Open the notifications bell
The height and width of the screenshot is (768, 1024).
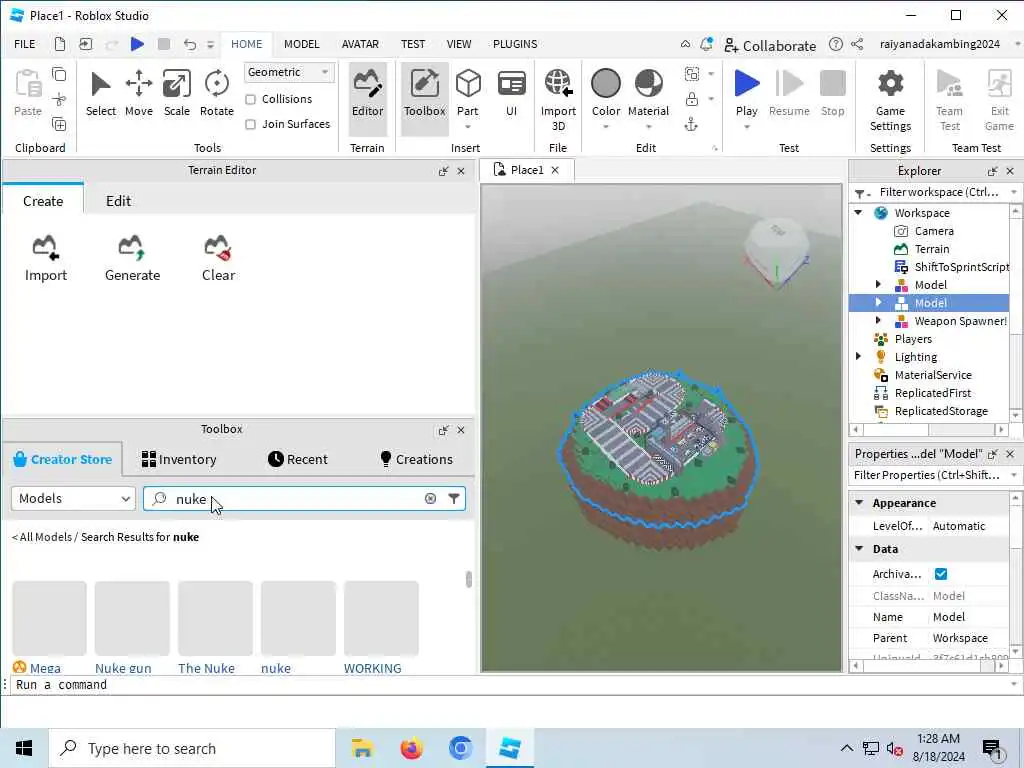tap(706, 44)
